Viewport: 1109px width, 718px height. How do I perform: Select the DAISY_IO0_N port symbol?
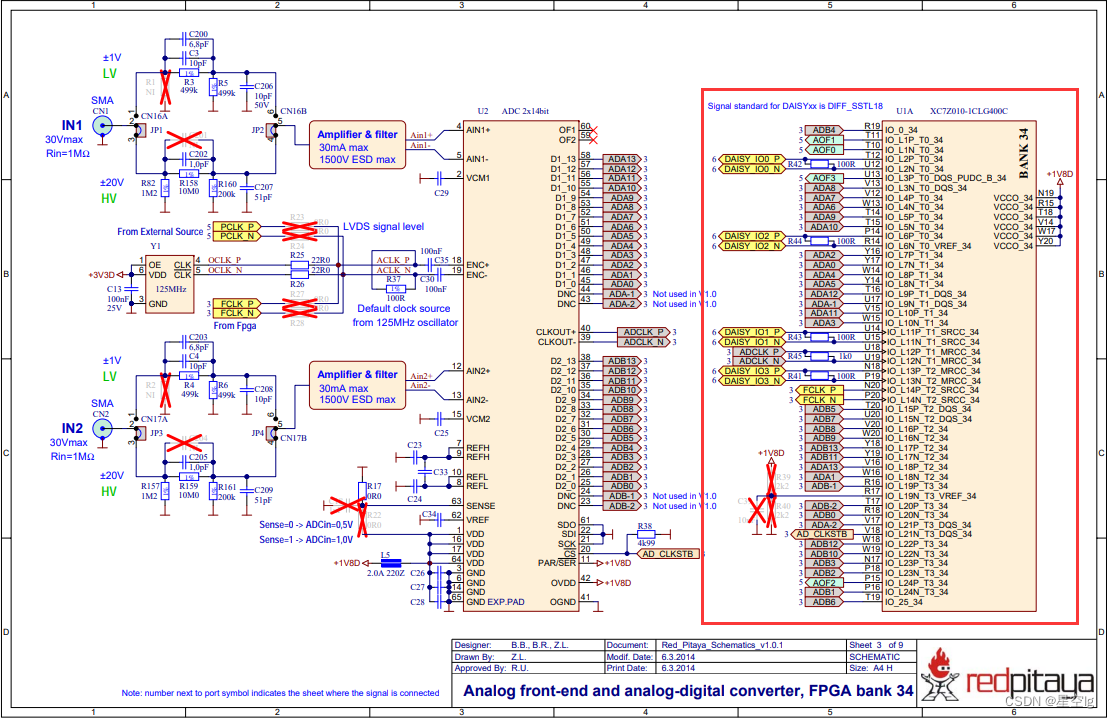751,169
